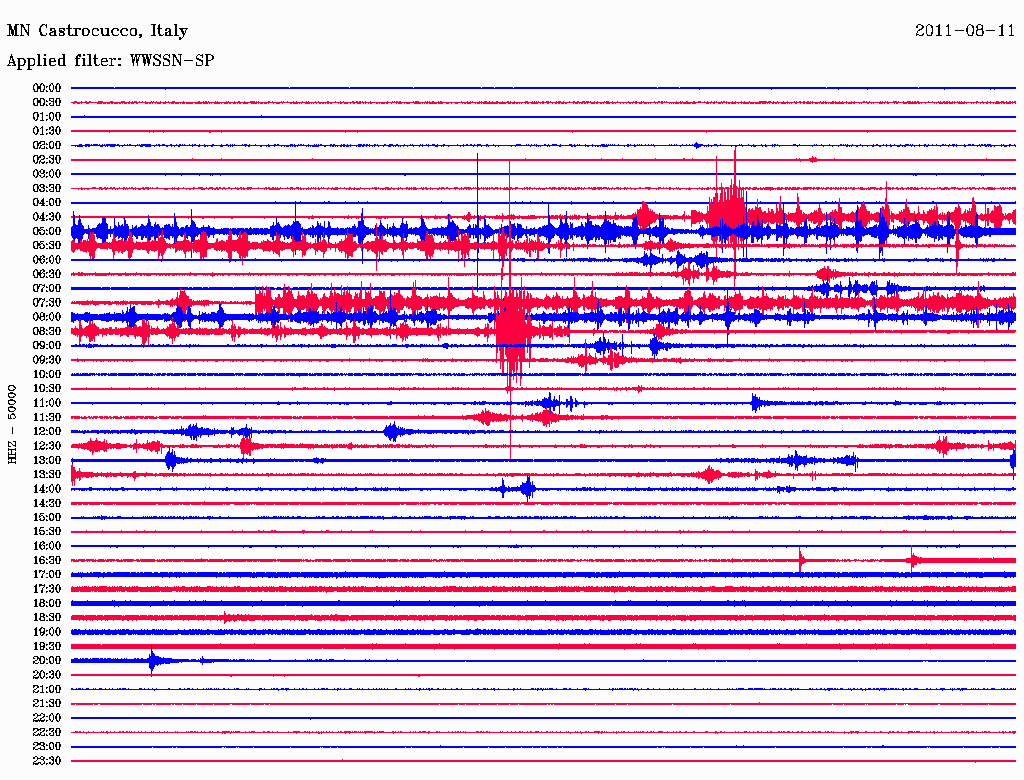Click the 23:30 time label
The image size is (1024, 780).
click(47, 761)
